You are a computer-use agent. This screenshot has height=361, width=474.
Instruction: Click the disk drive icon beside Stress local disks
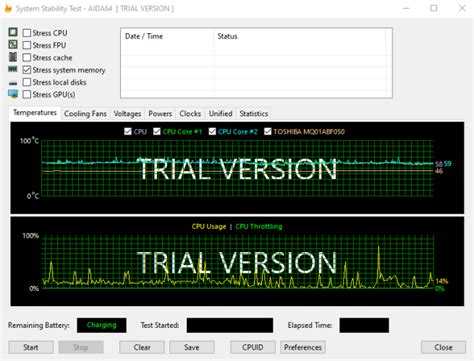[x=13, y=83]
